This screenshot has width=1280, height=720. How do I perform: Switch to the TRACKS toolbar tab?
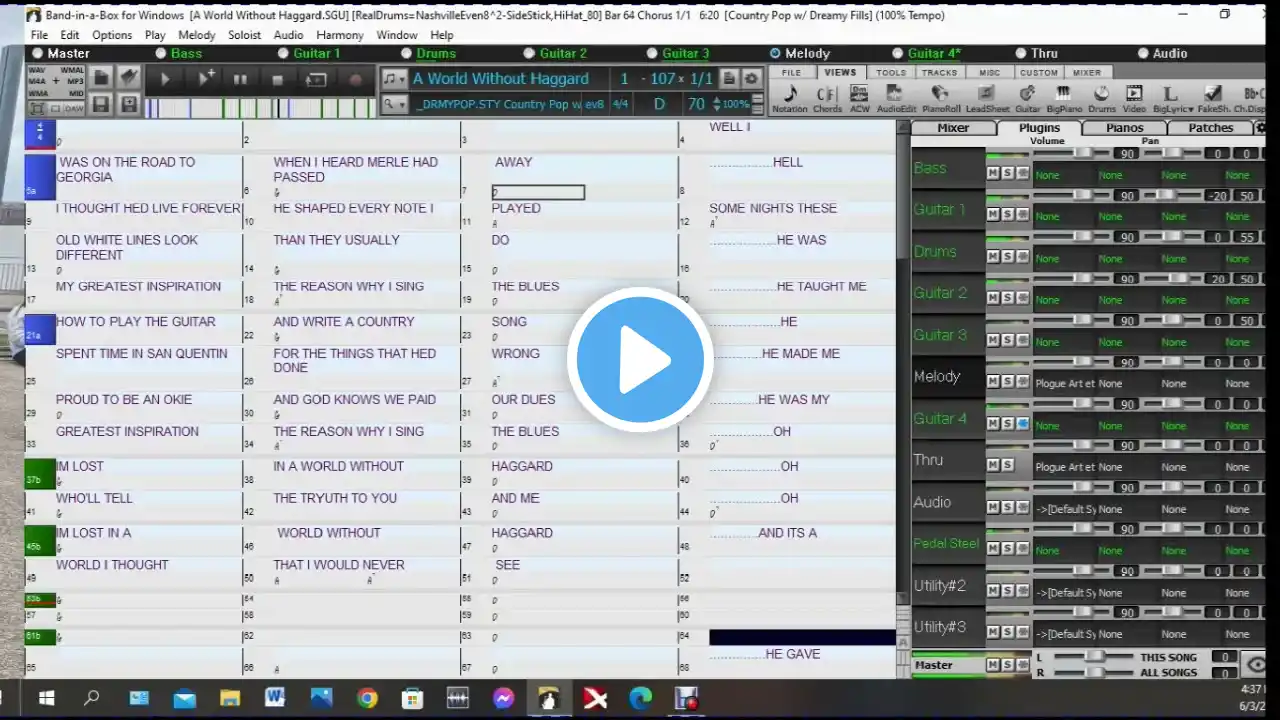[939, 72]
